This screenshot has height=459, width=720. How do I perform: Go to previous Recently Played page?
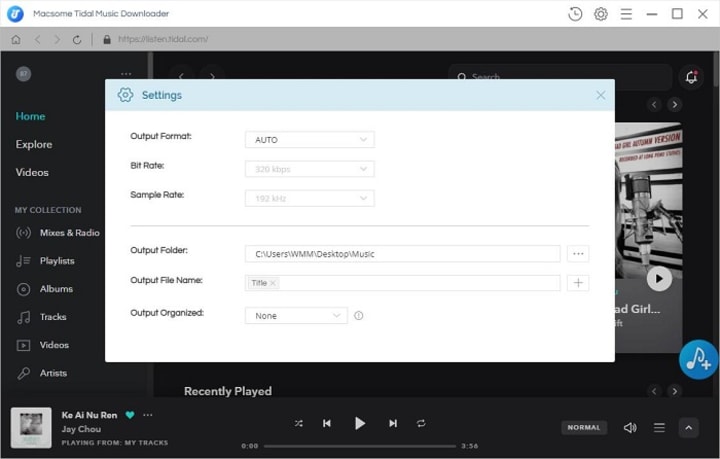tap(654, 391)
